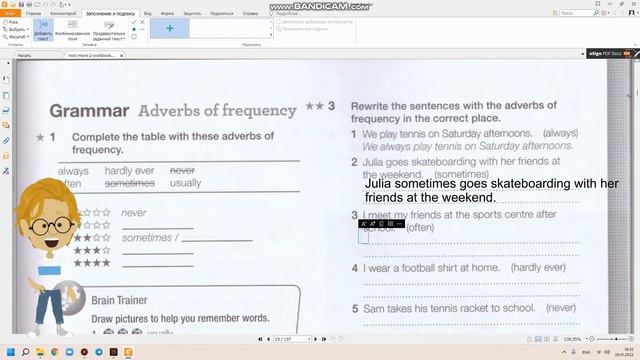
Task: Insert a check mark symbol
Action: tap(134, 22)
